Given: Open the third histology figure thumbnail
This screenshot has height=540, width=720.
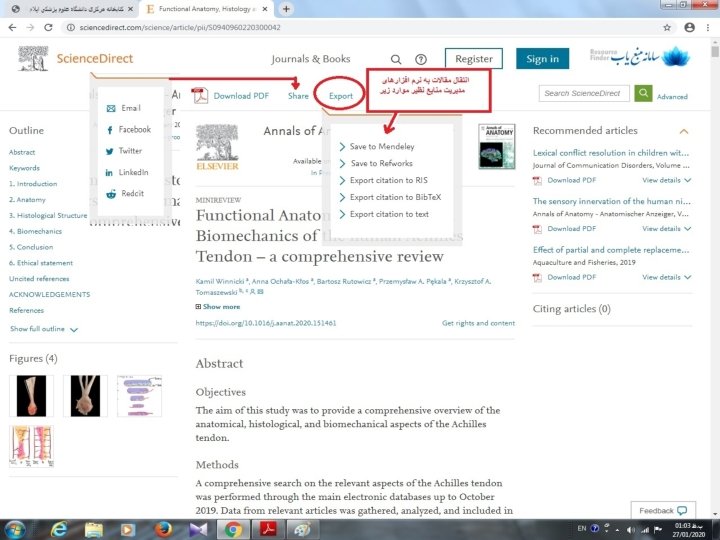Looking at the screenshot, I should point(140,396).
